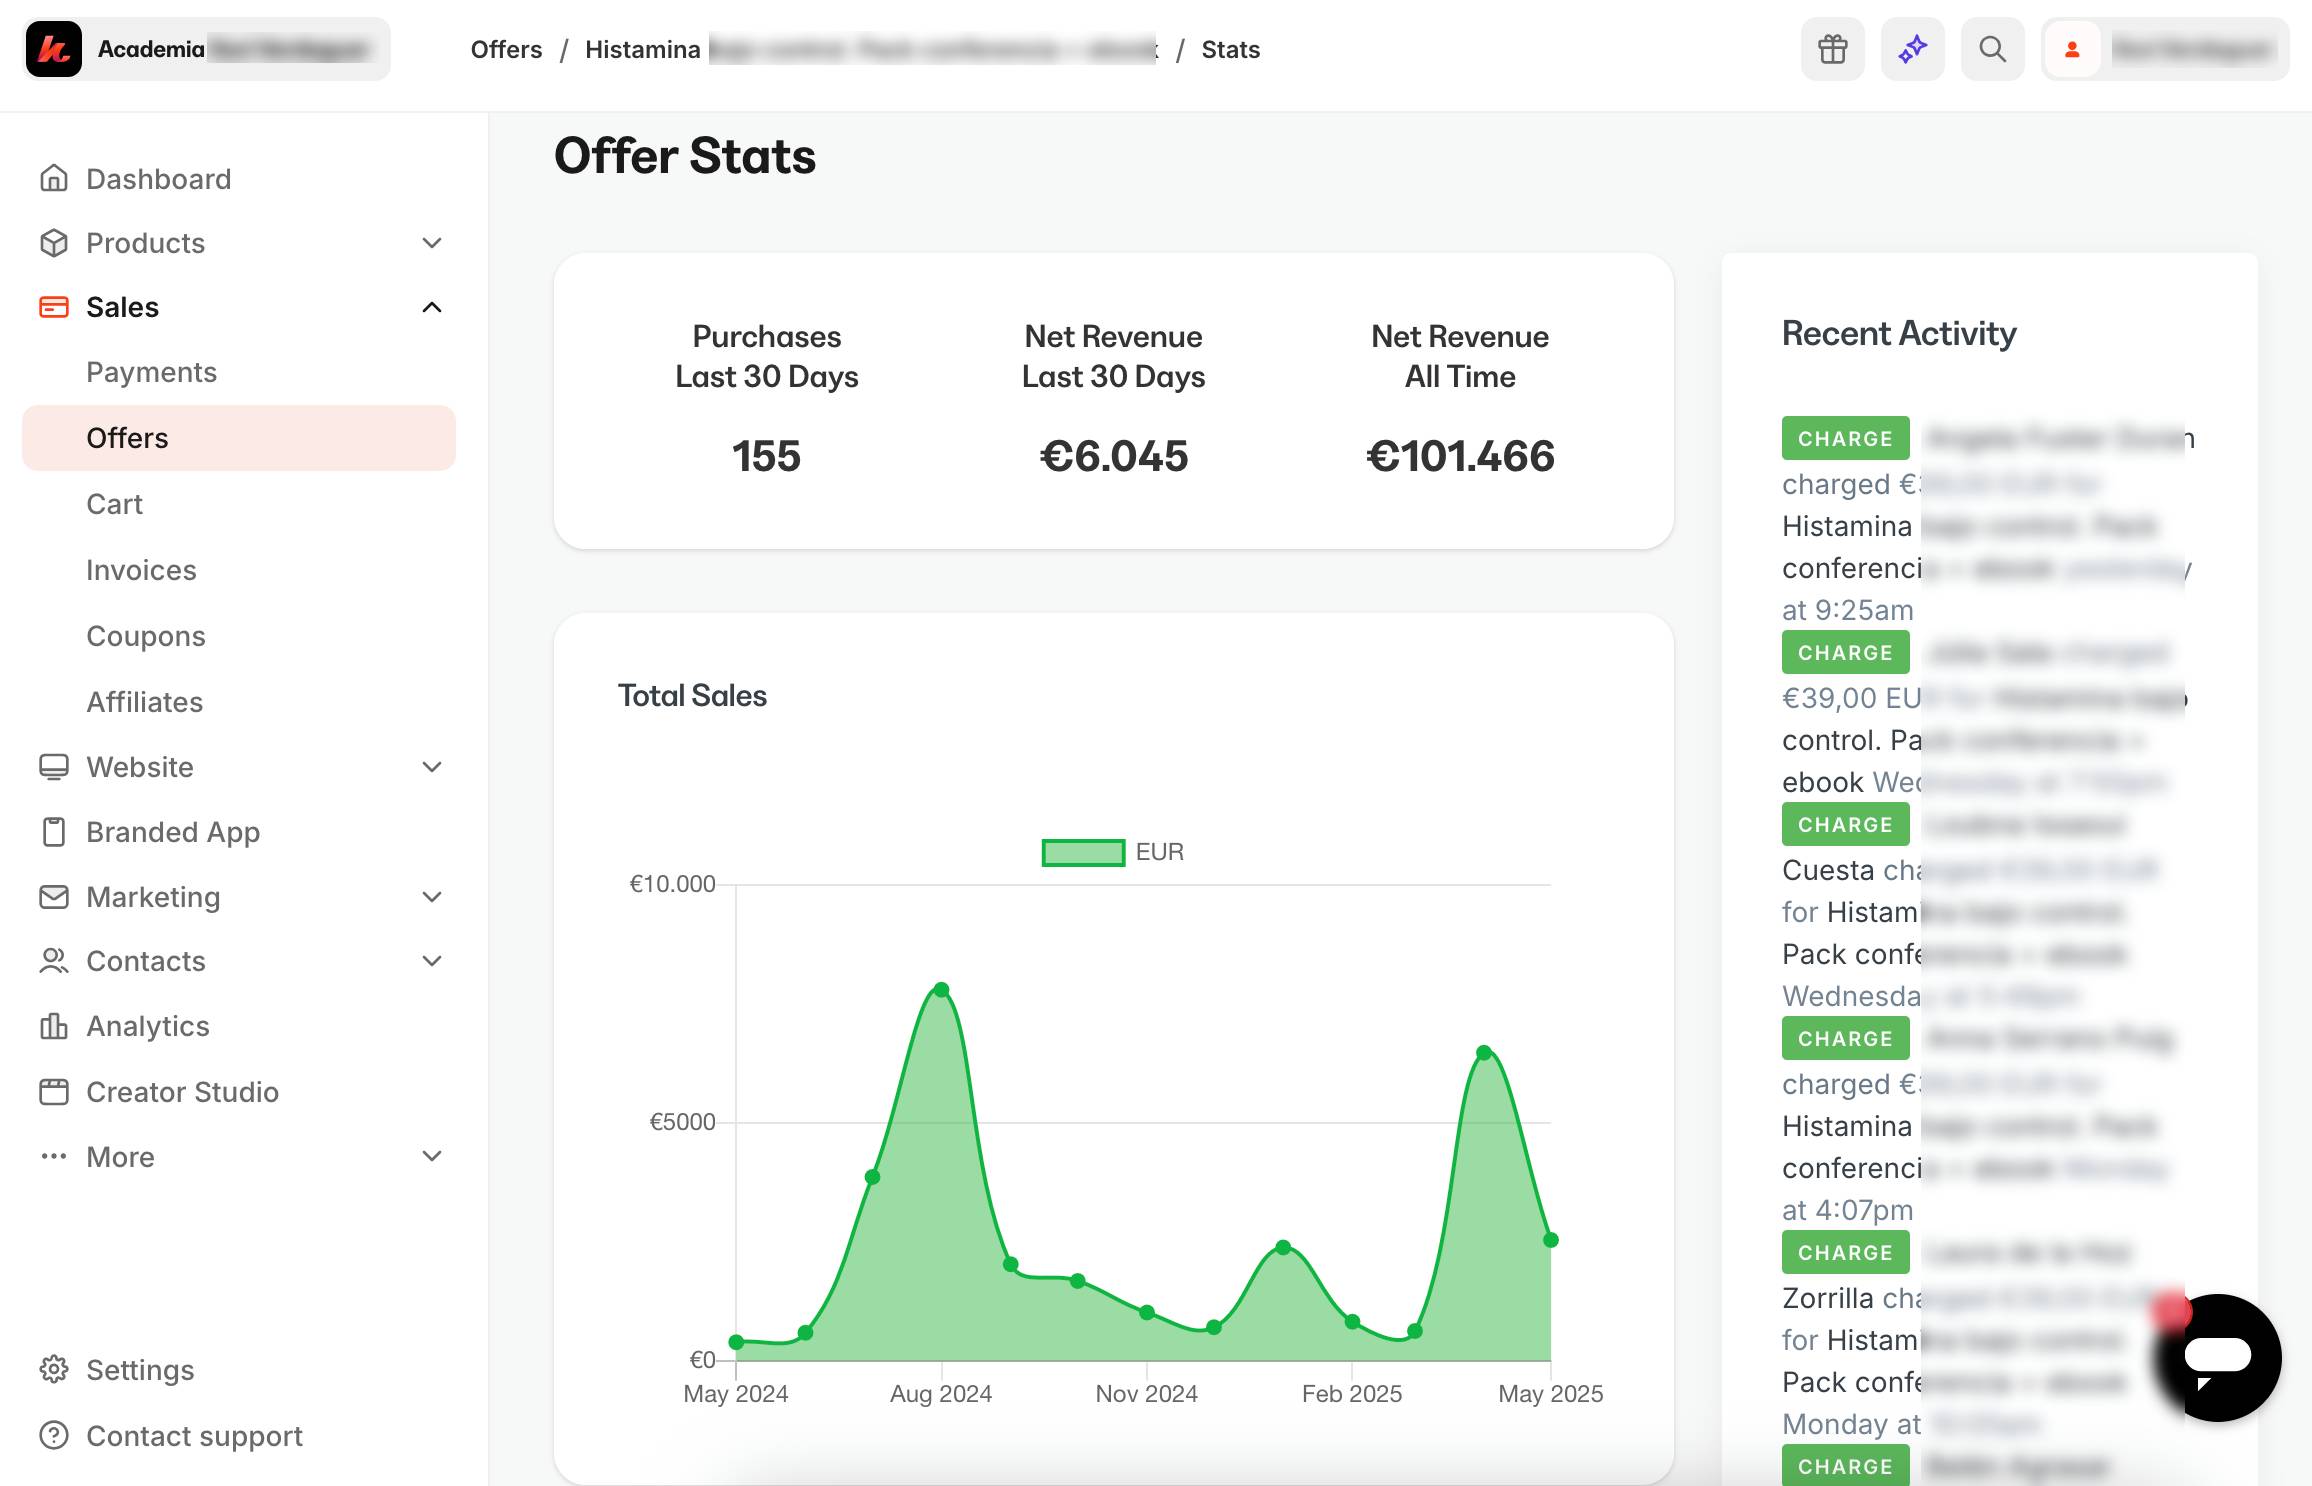Click the Offers breadcrumb link
Image resolution: width=2312 pixels, height=1486 pixels.
click(x=506, y=49)
